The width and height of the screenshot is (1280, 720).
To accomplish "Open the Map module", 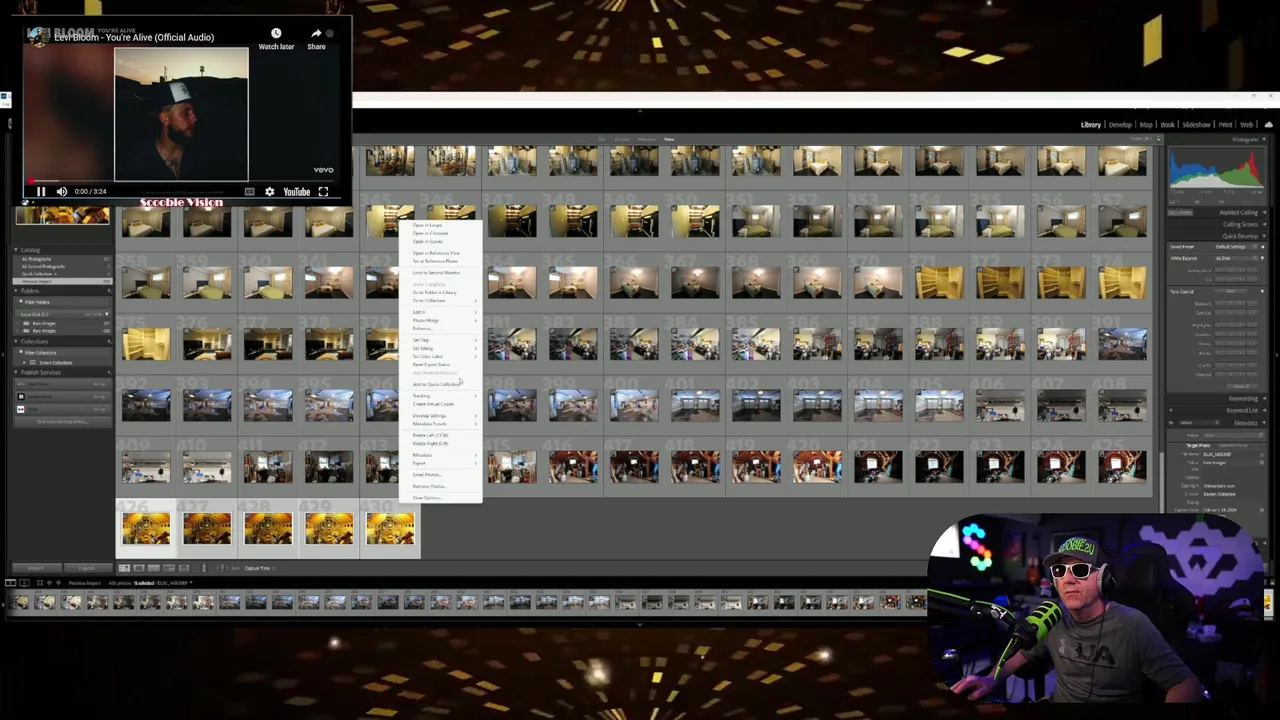I will pyautogui.click(x=1146, y=125).
